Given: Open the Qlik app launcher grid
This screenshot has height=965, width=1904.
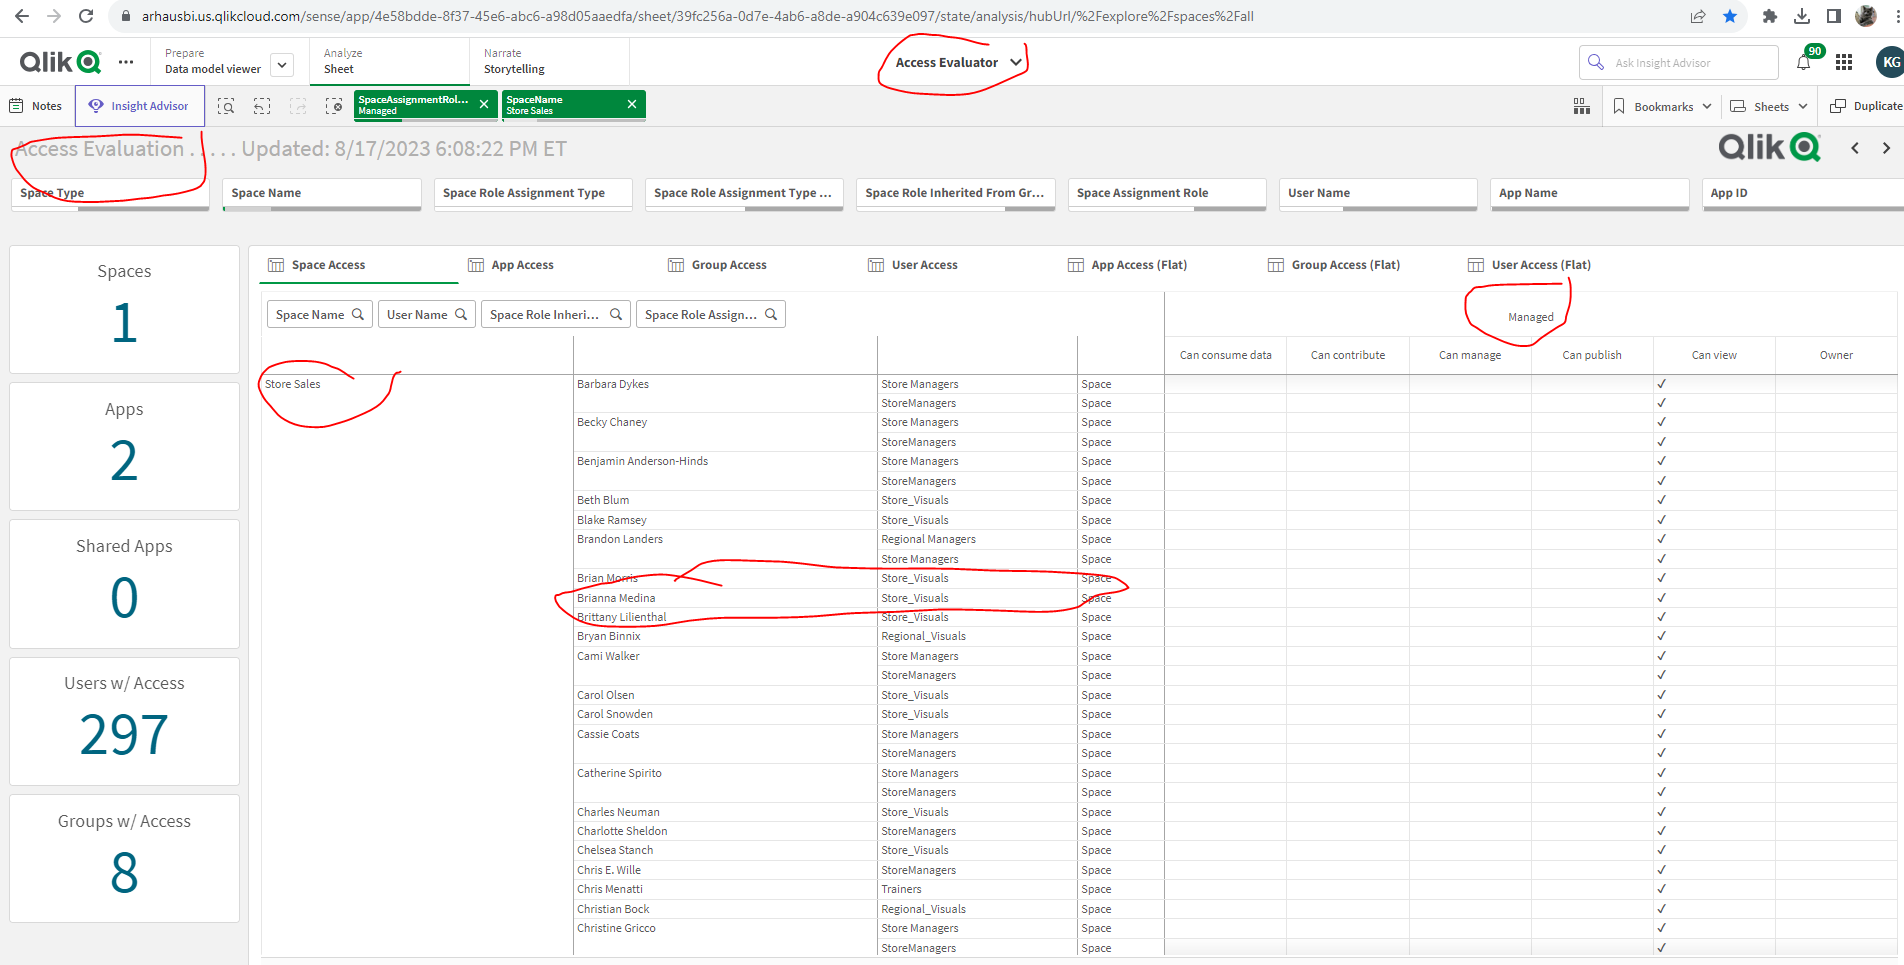Looking at the screenshot, I should click(x=1845, y=61).
